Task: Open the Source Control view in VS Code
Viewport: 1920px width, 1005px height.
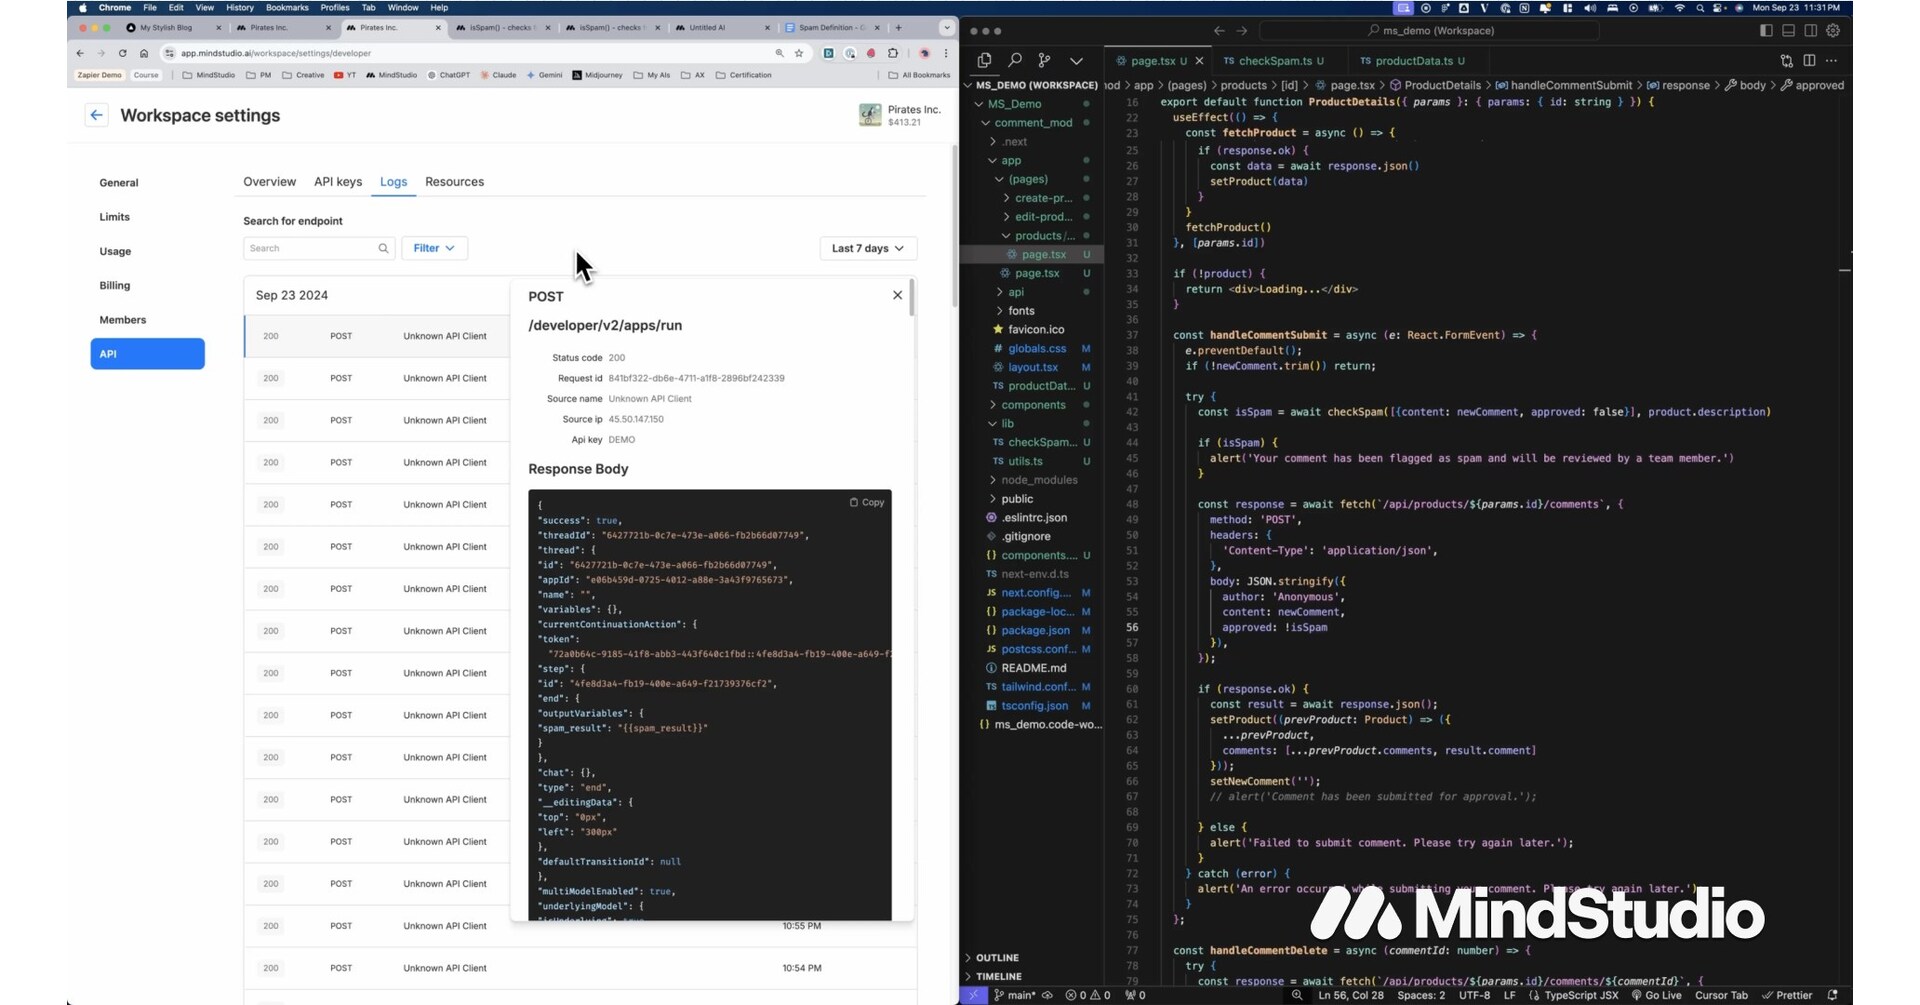Action: (1044, 60)
